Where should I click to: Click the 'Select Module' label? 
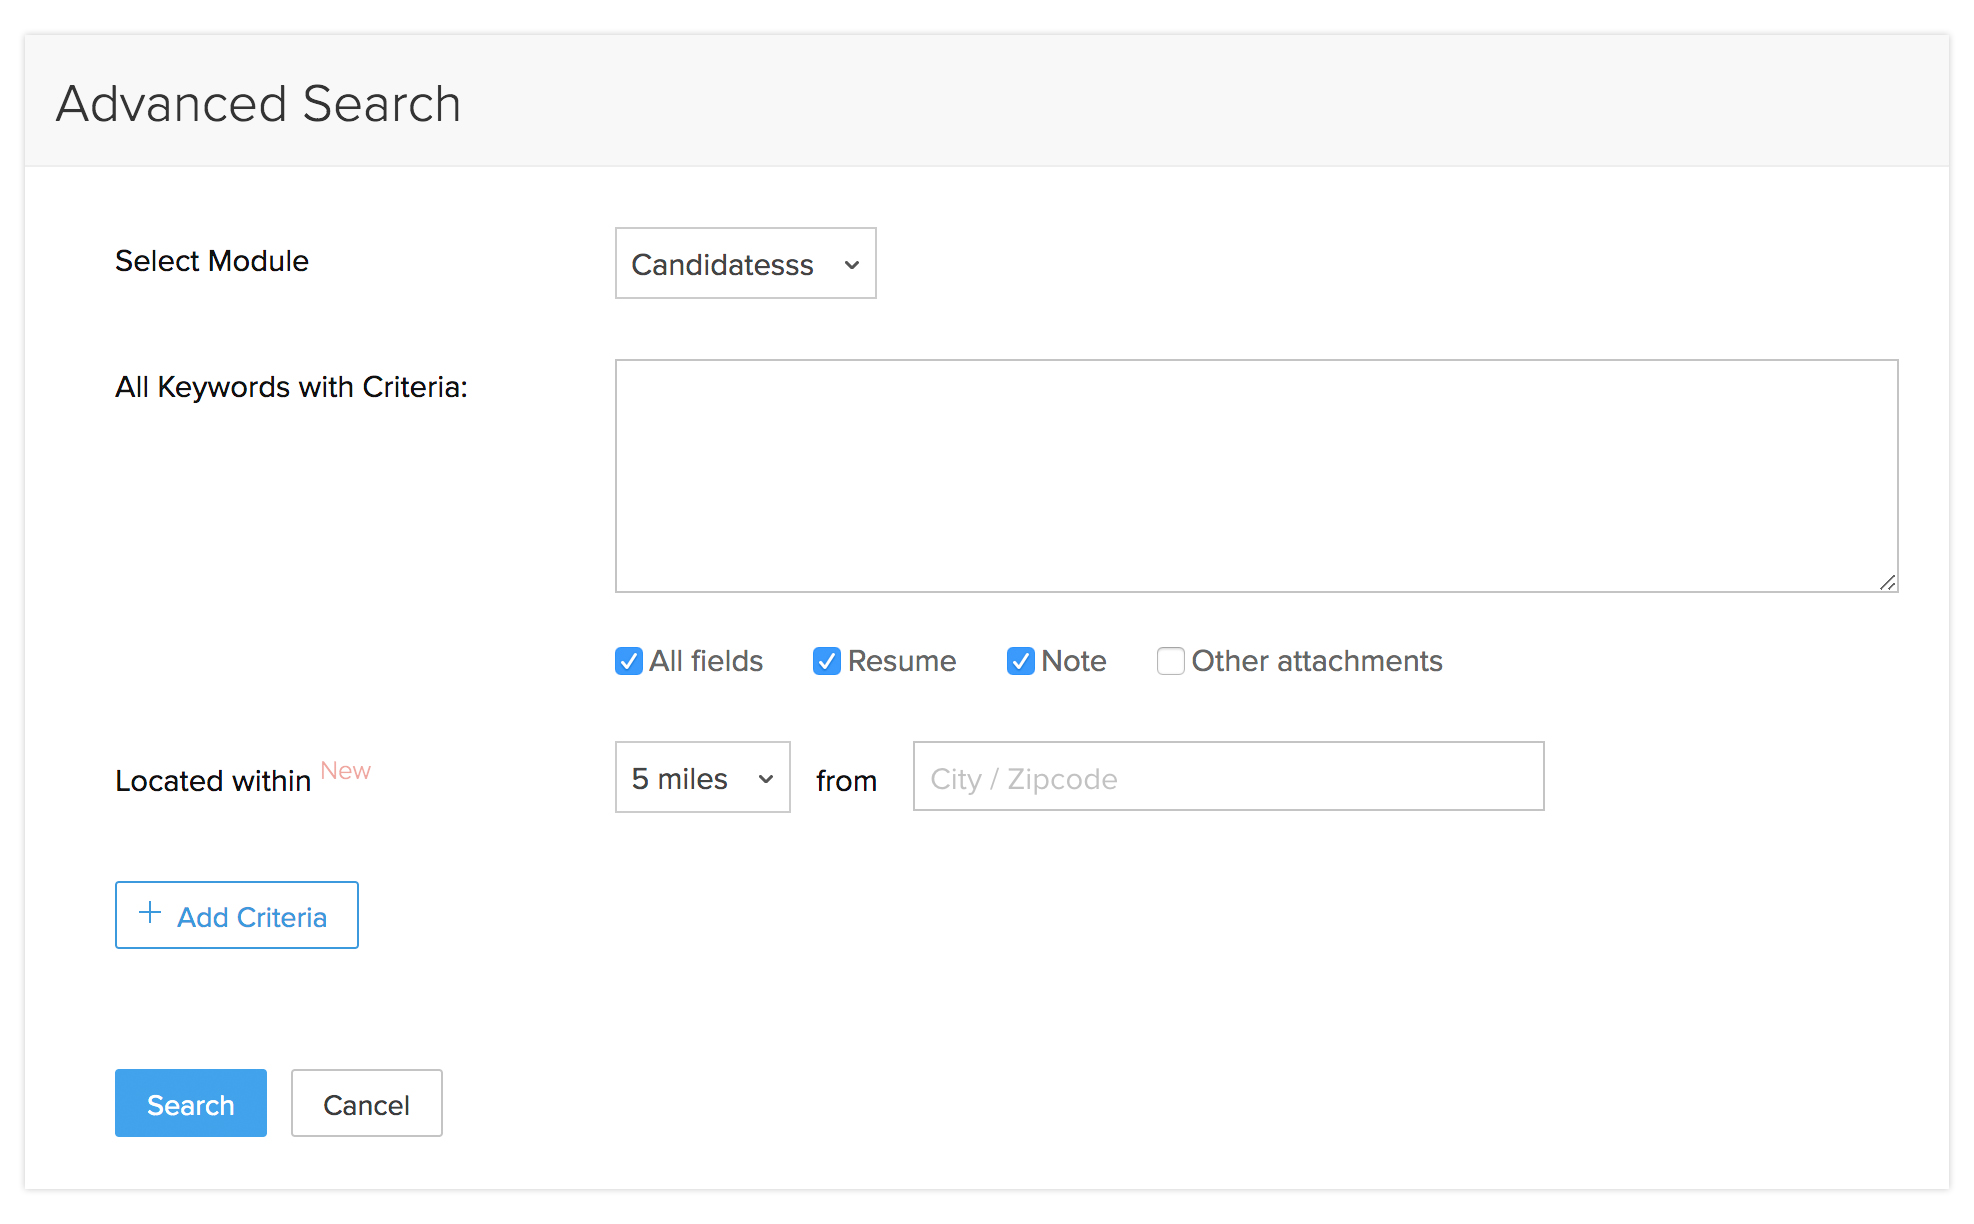[212, 261]
